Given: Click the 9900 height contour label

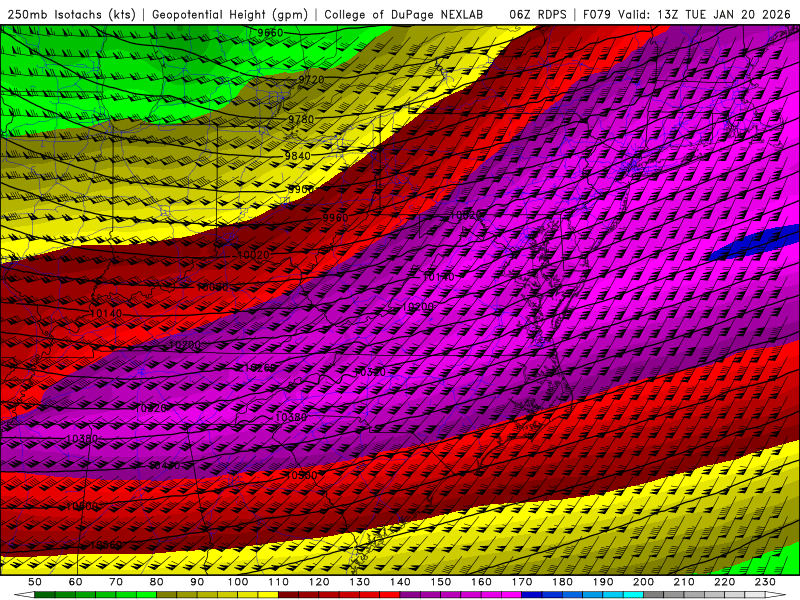Looking at the screenshot, I should point(301,189).
